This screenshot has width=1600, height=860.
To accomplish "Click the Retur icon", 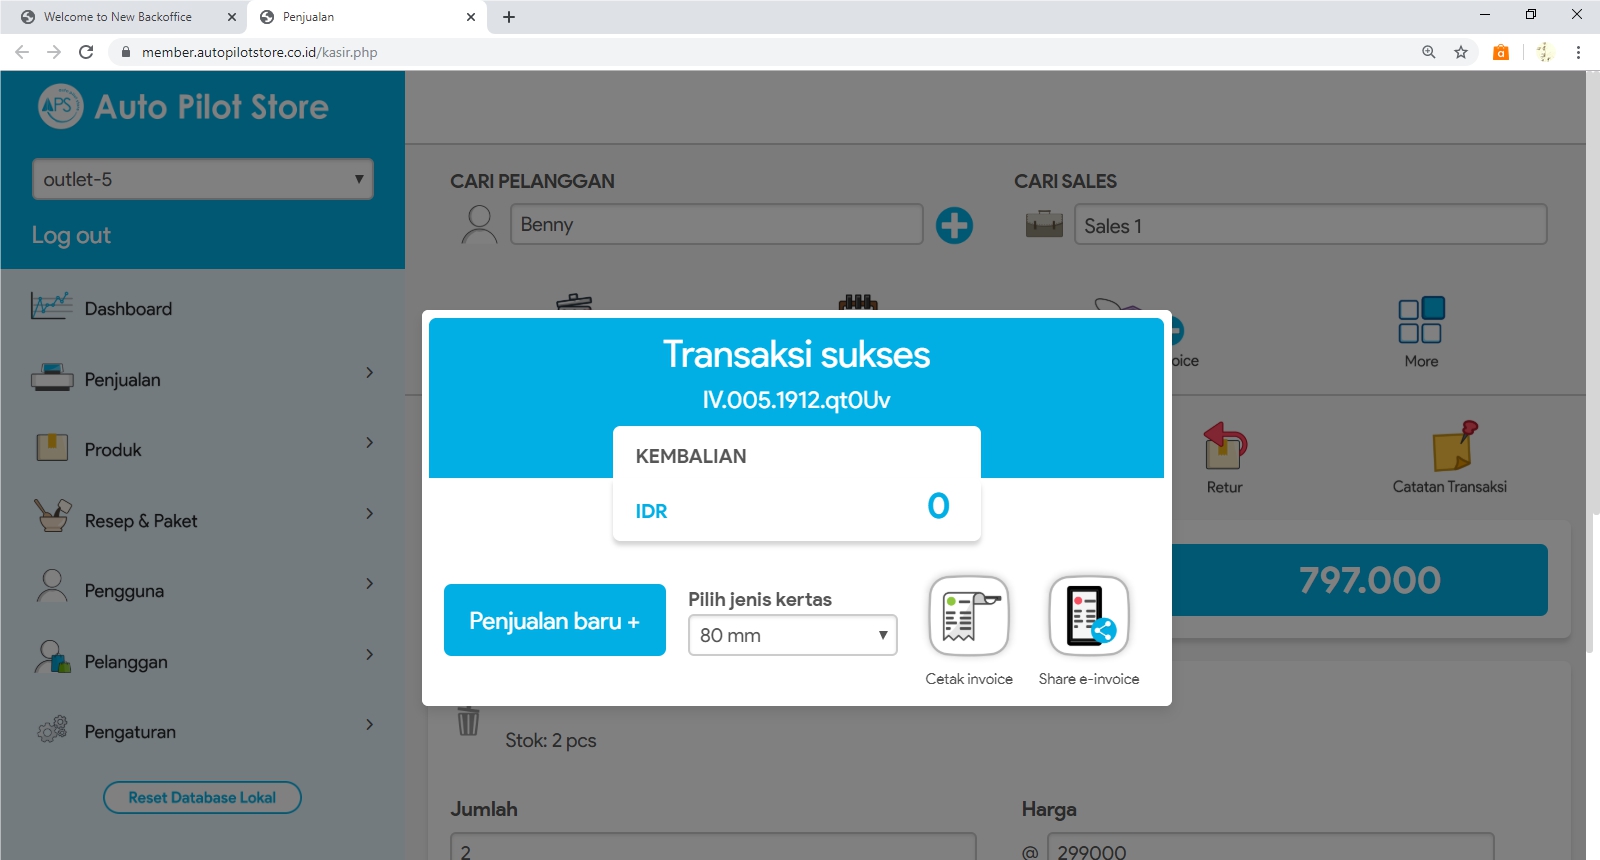I will click(1224, 446).
